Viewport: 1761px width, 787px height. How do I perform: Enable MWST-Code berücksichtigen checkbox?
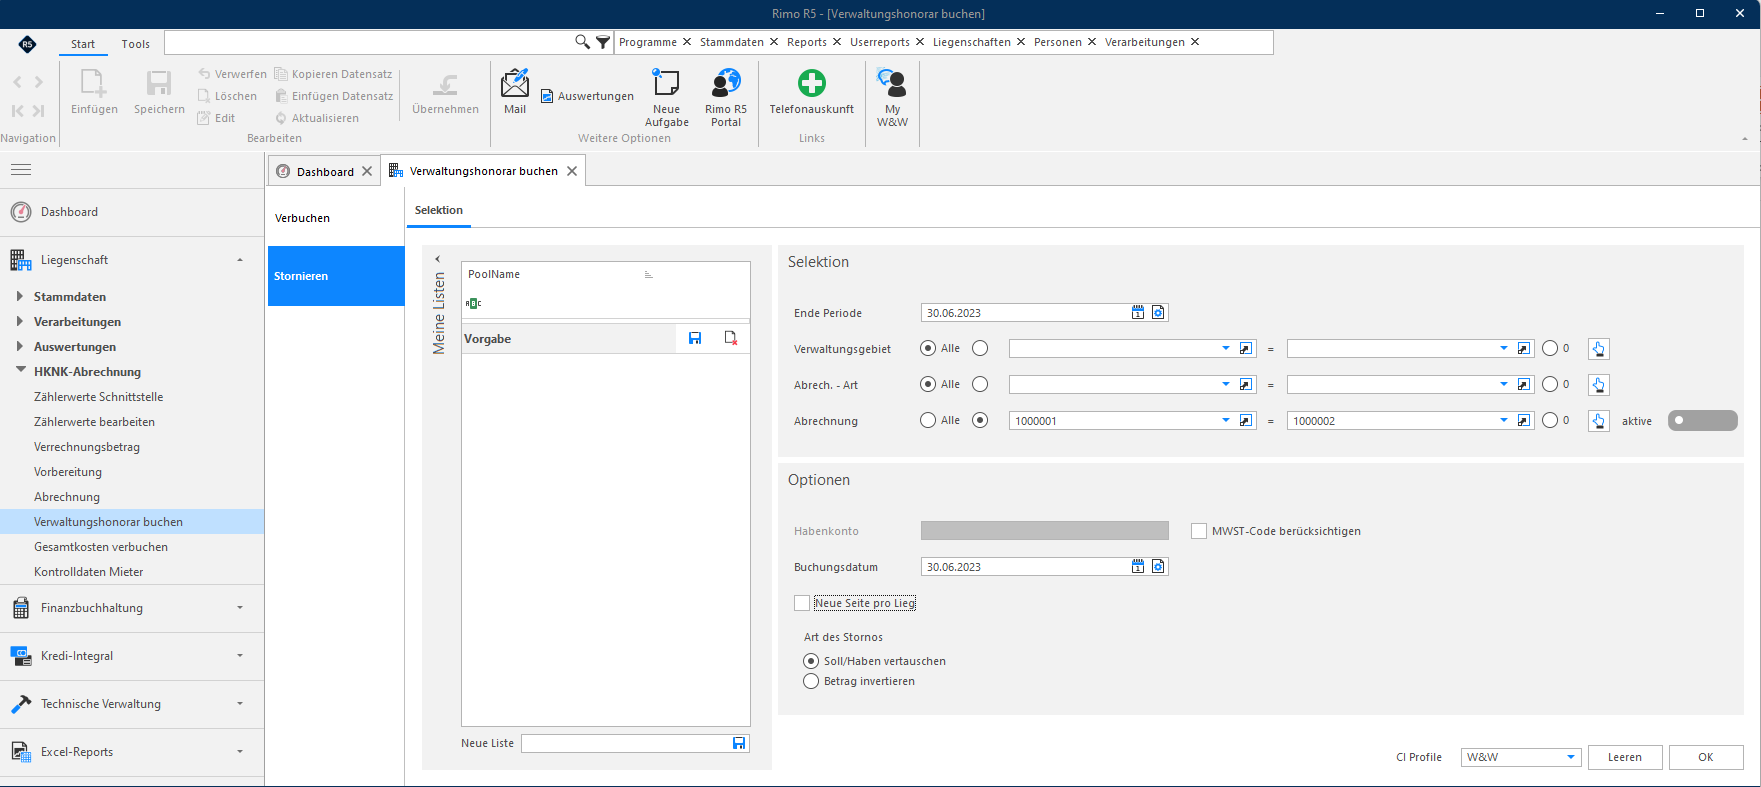pyautogui.click(x=1199, y=531)
